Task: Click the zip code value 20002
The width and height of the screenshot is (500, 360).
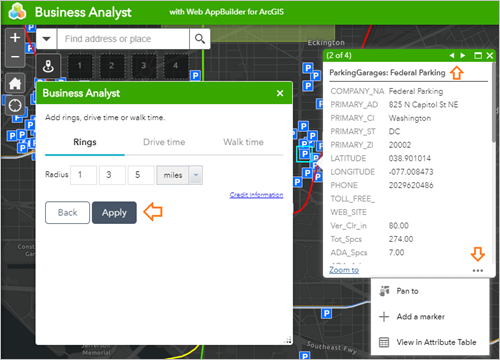Action: pos(400,145)
